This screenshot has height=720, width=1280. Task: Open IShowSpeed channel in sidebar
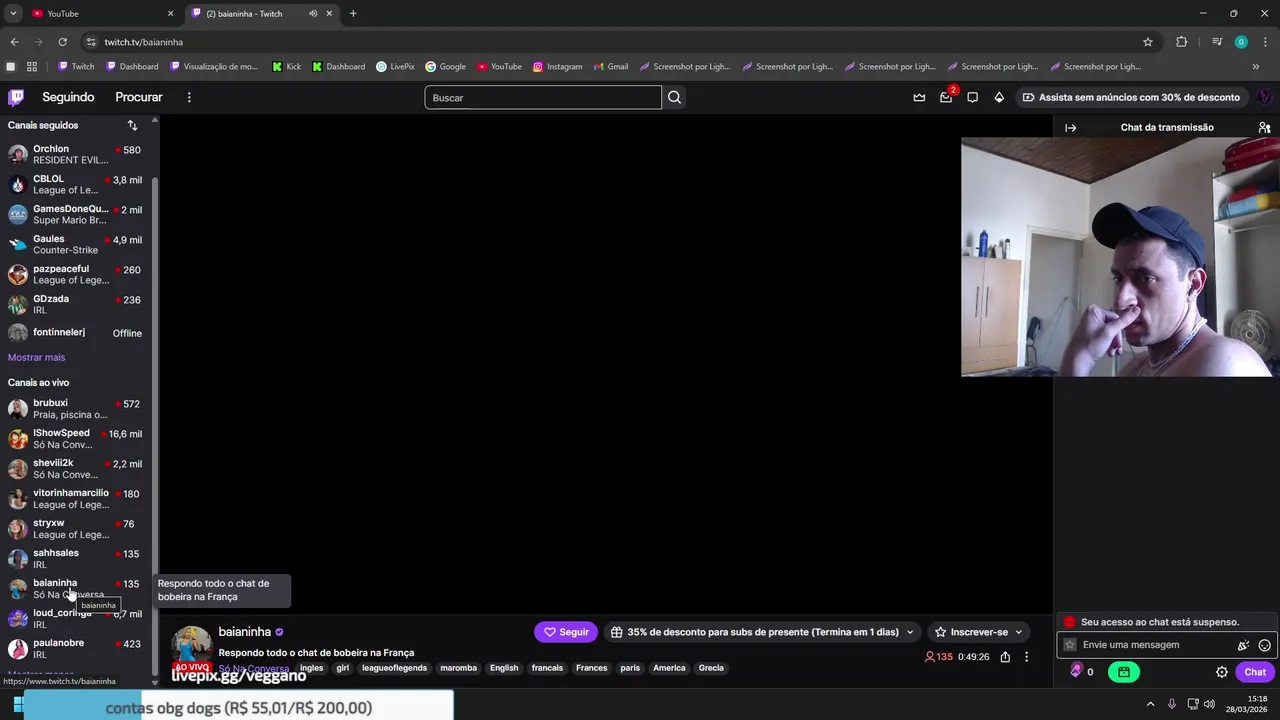click(76, 439)
